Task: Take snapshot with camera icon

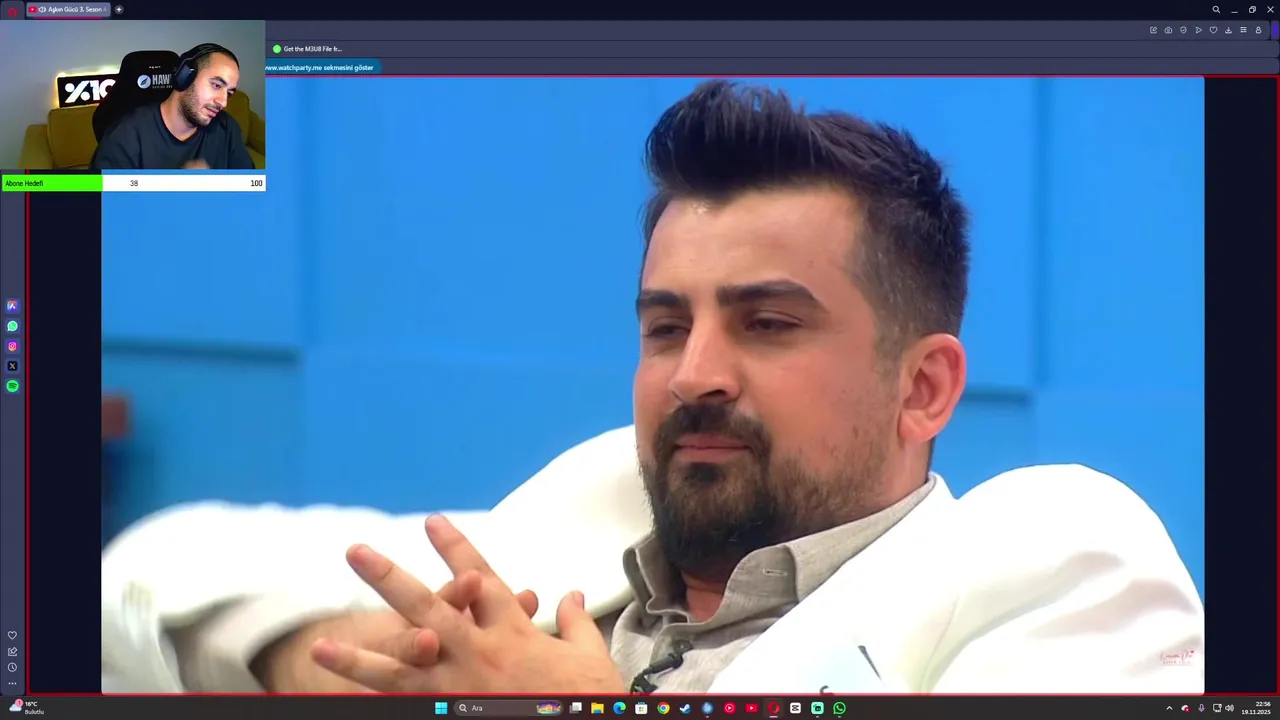Action: [1168, 30]
